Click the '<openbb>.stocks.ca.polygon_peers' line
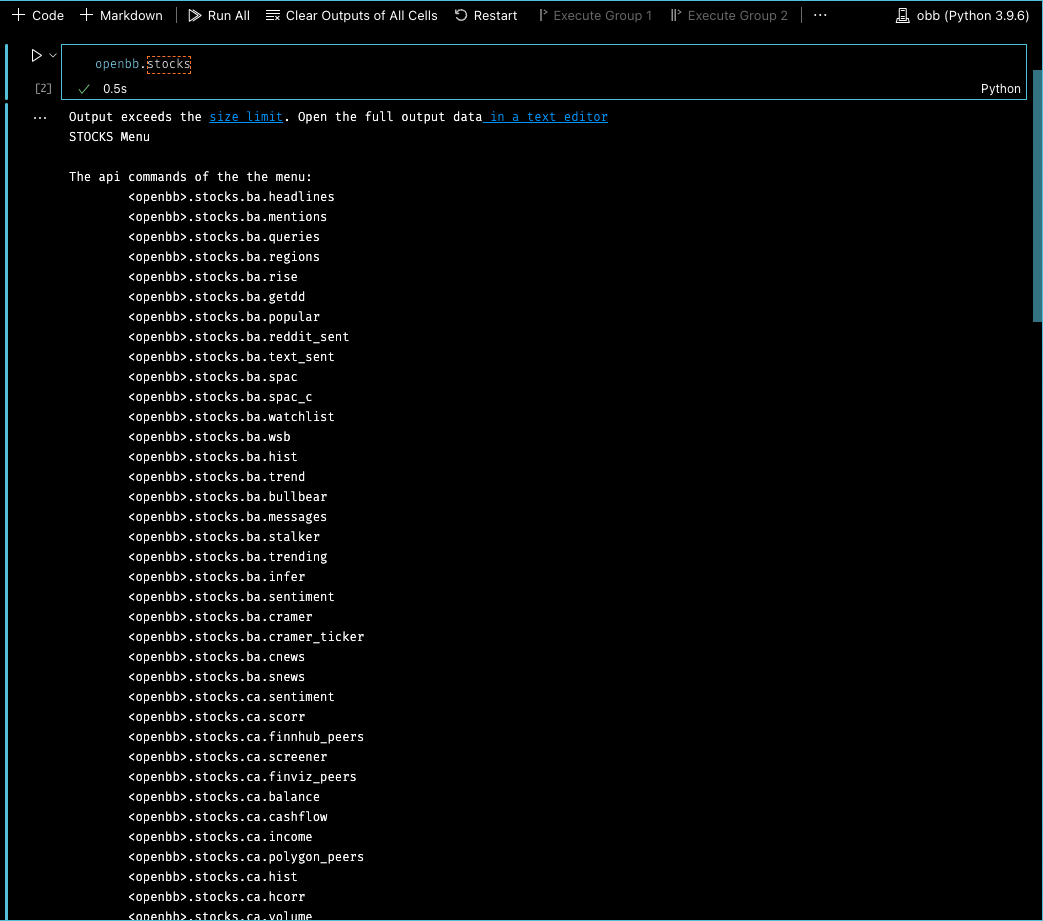 click(x=246, y=856)
